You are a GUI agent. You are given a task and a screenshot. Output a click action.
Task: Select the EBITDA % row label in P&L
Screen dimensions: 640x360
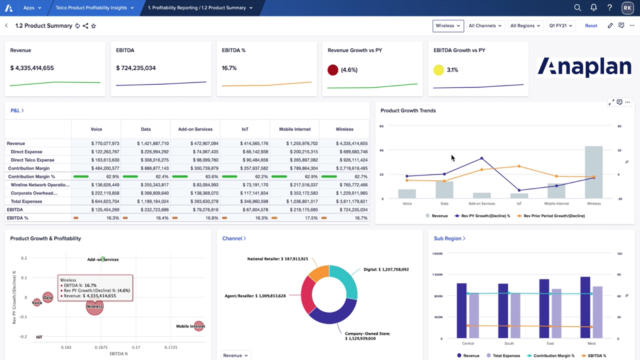point(18,218)
